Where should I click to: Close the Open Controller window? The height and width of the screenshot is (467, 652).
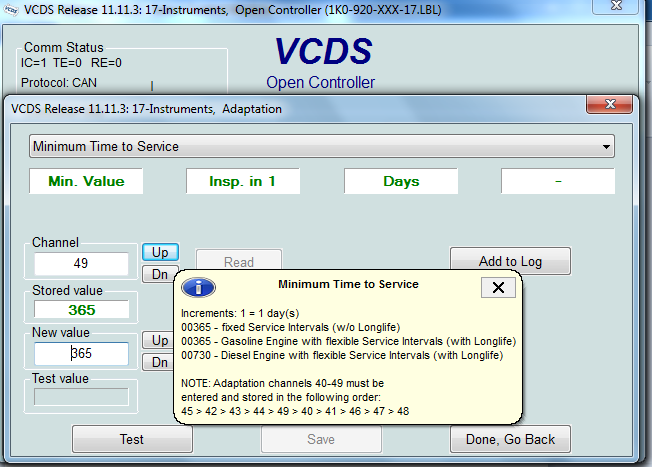[616, 6]
